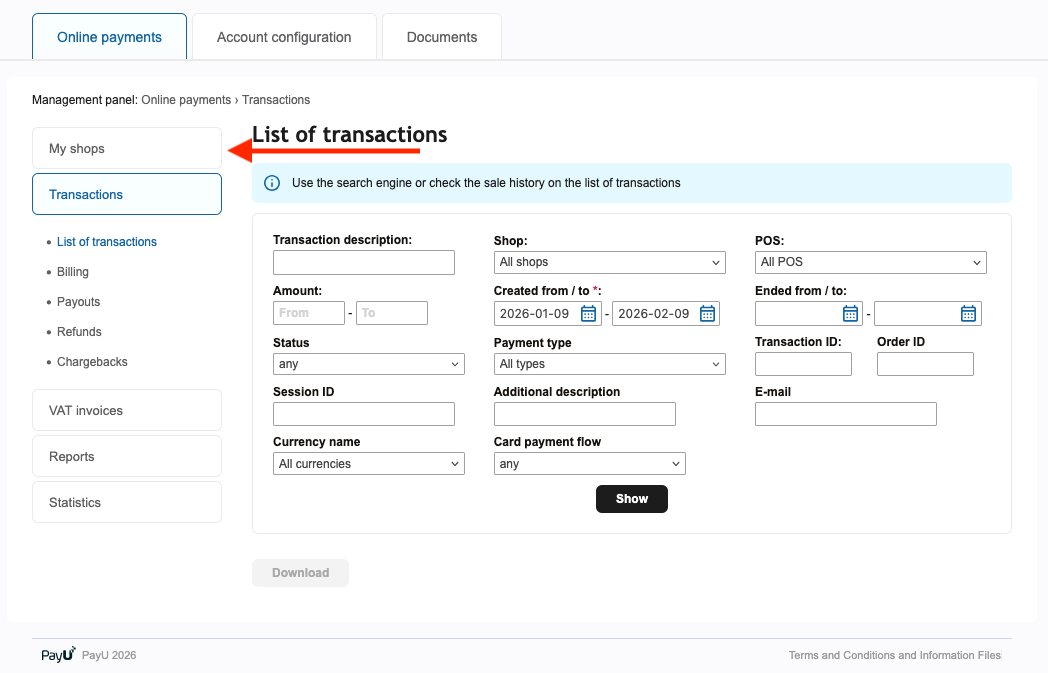
Task: Expand the Shop dropdown
Action: [x=609, y=262]
